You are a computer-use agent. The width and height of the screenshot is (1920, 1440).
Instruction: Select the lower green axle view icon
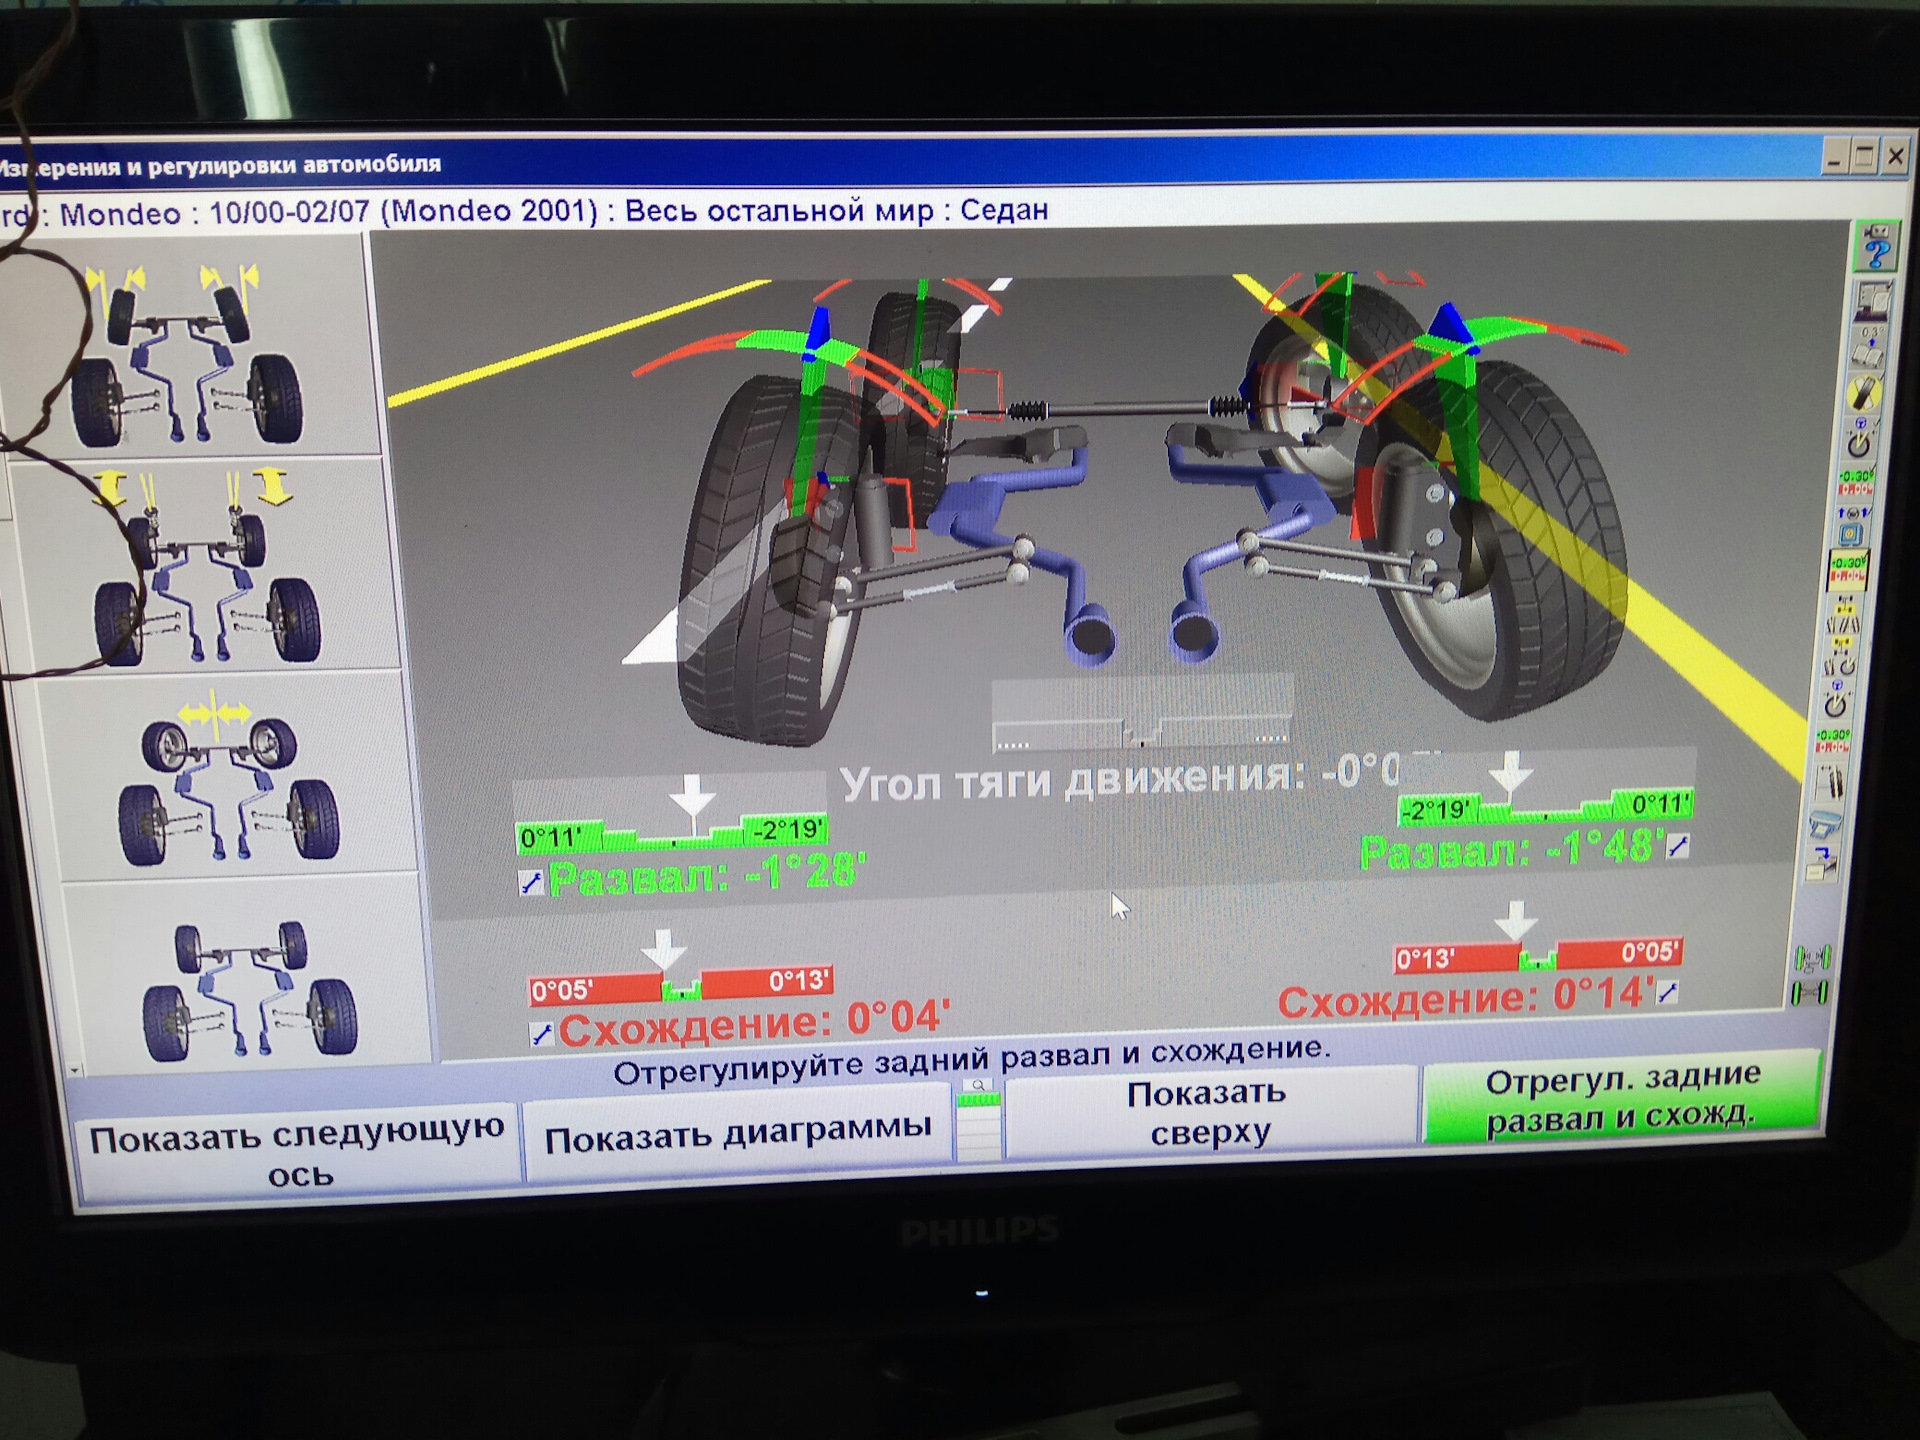[1809, 992]
